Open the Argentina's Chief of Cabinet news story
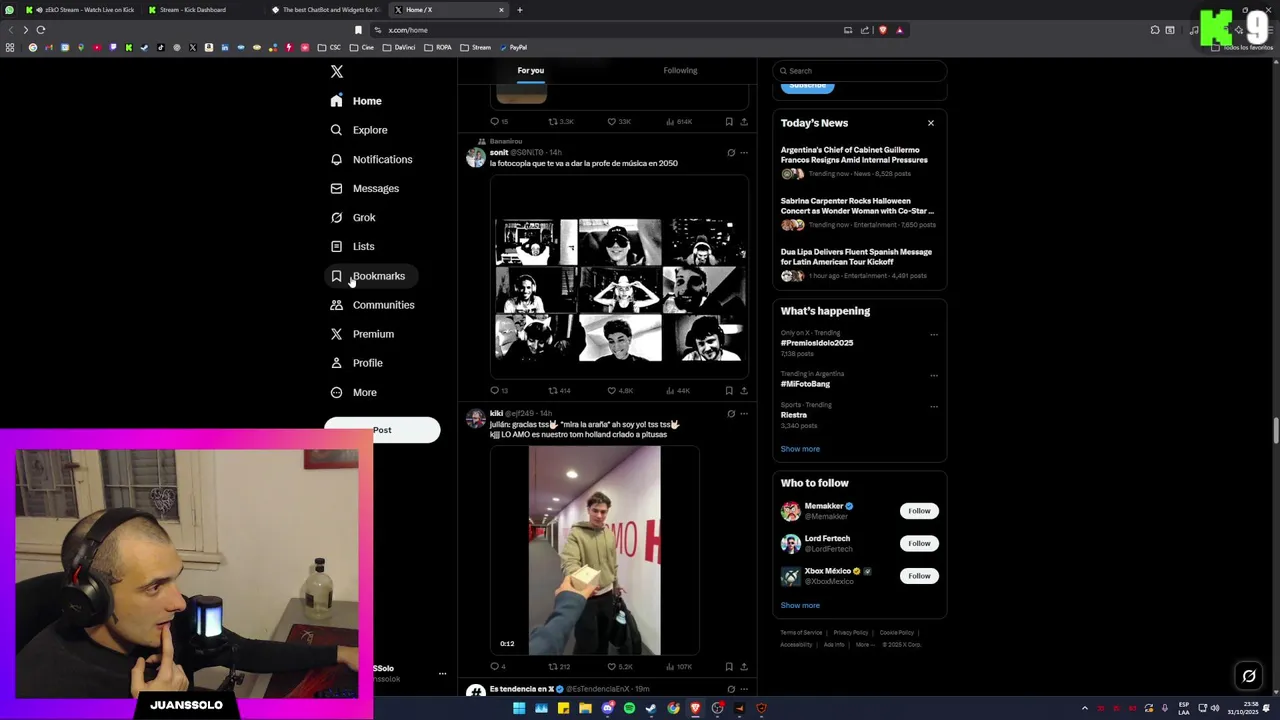1280x720 pixels. coord(855,155)
